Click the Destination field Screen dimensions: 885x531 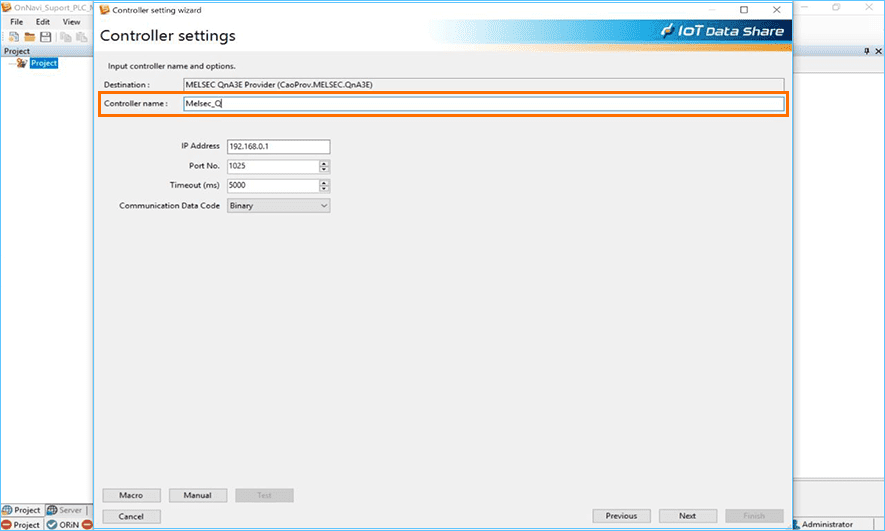484,85
